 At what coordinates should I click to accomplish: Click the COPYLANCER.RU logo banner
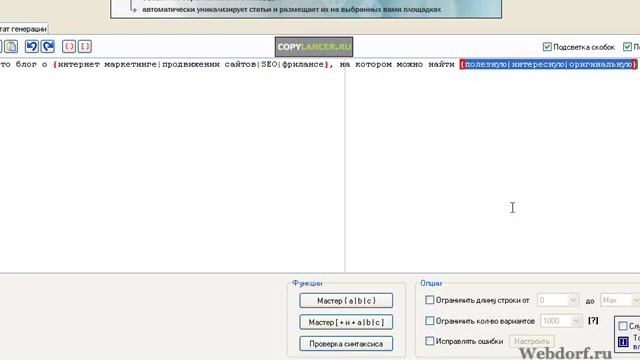coord(314,47)
